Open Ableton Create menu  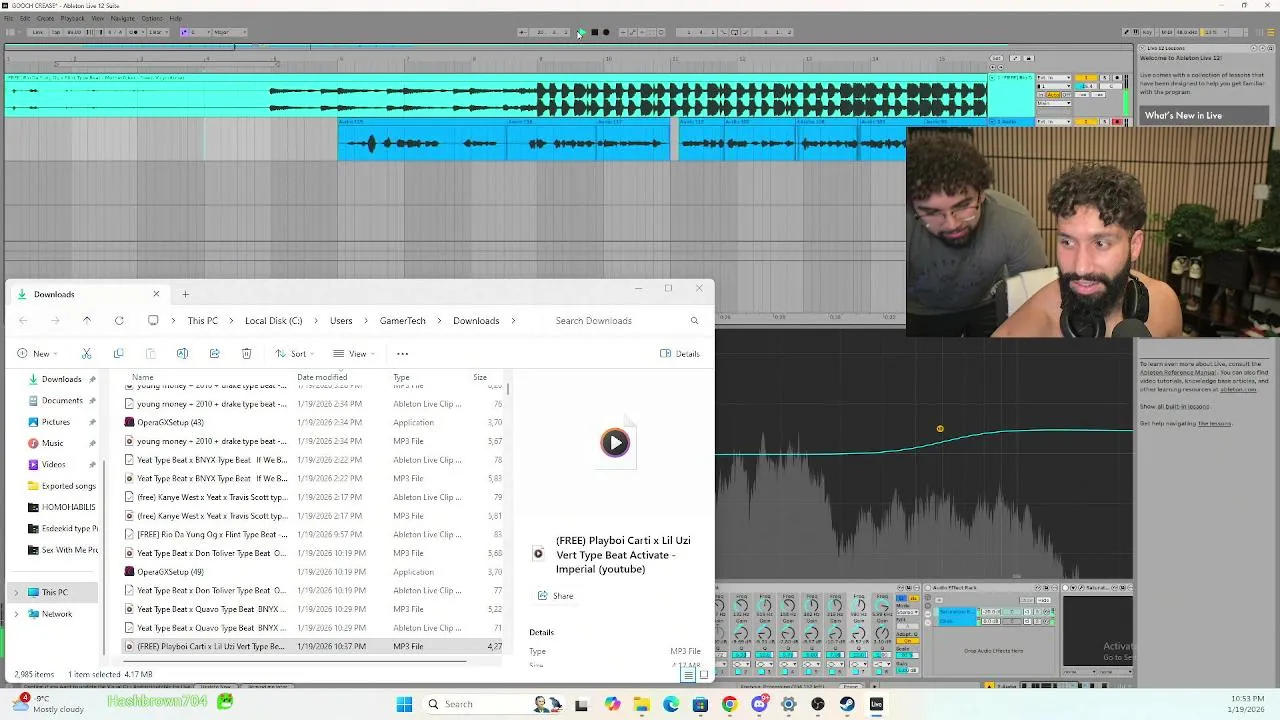click(x=45, y=18)
